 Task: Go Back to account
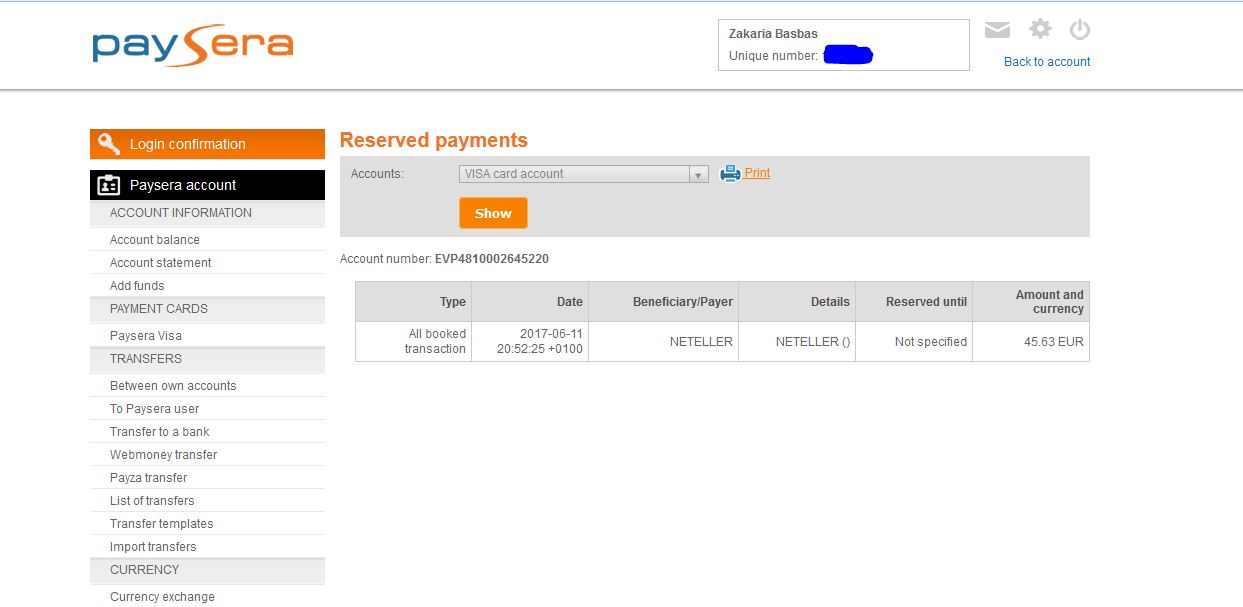pos(1047,62)
